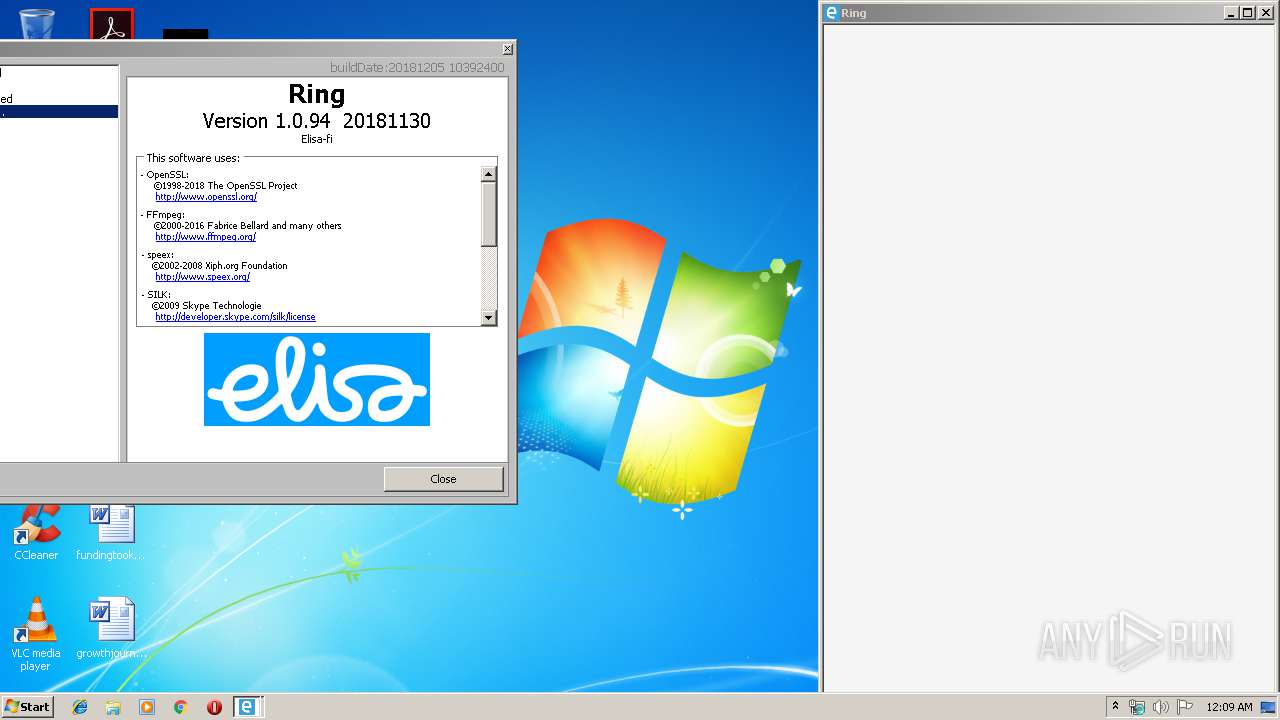Open the CCleaner desktop shortcut
The width and height of the screenshot is (1280, 720).
pyautogui.click(x=36, y=533)
